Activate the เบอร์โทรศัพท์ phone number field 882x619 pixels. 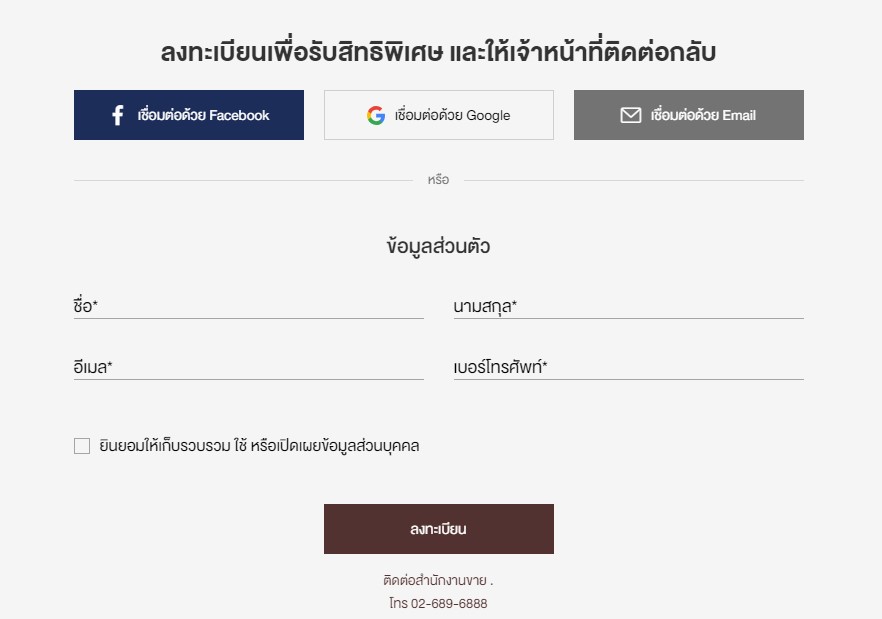tap(629, 367)
